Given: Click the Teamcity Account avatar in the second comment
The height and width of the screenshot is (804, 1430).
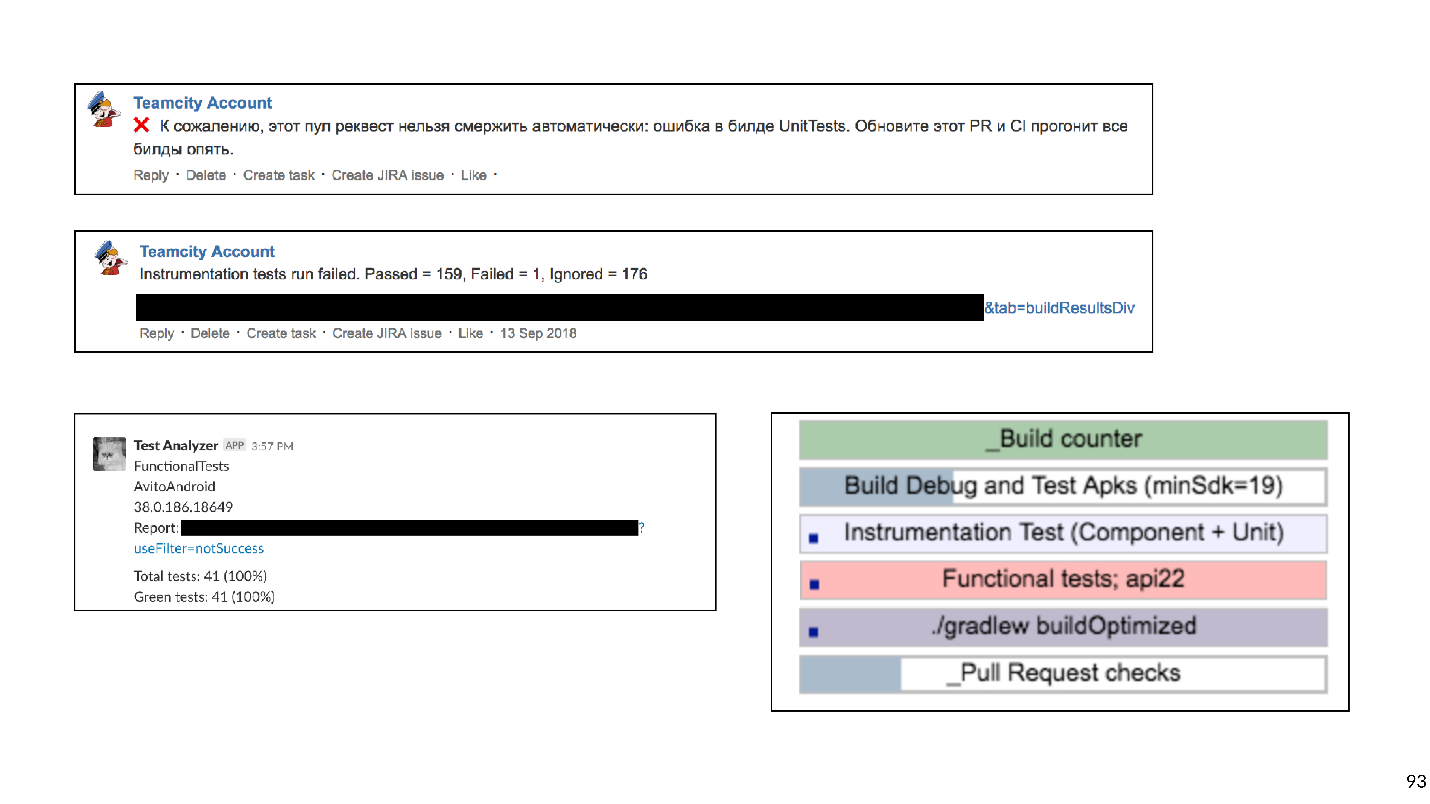Looking at the screenshot, I should (111, 258).
